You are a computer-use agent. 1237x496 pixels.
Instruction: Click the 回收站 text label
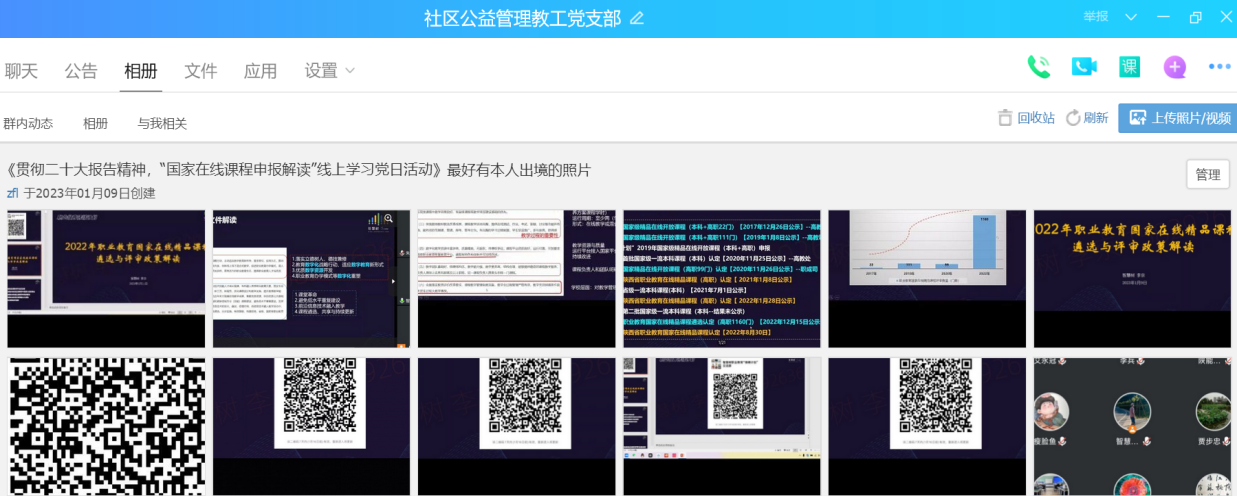coord(1036,118)
